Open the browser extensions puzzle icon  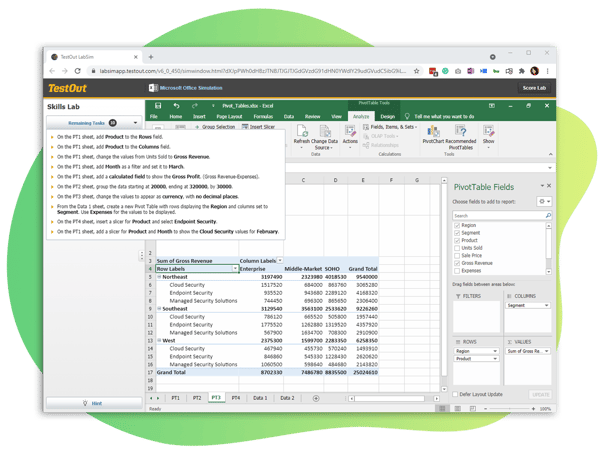coord(522,71)
